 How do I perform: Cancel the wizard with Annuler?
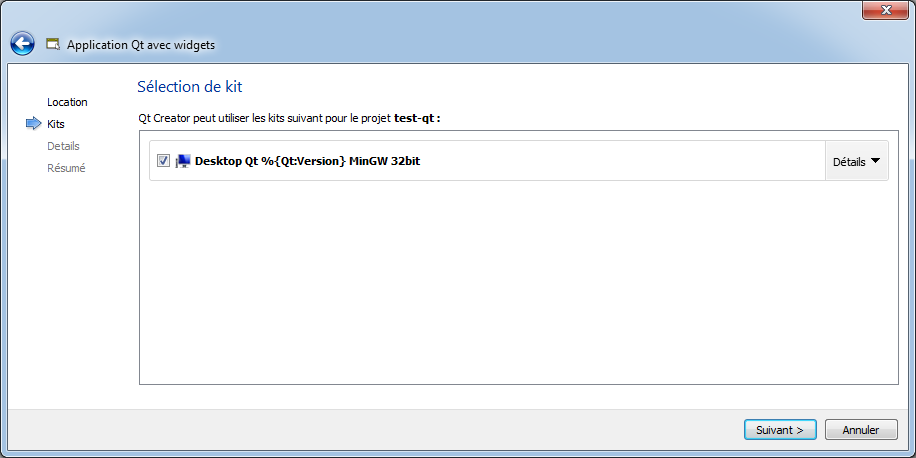pos(861,430)
